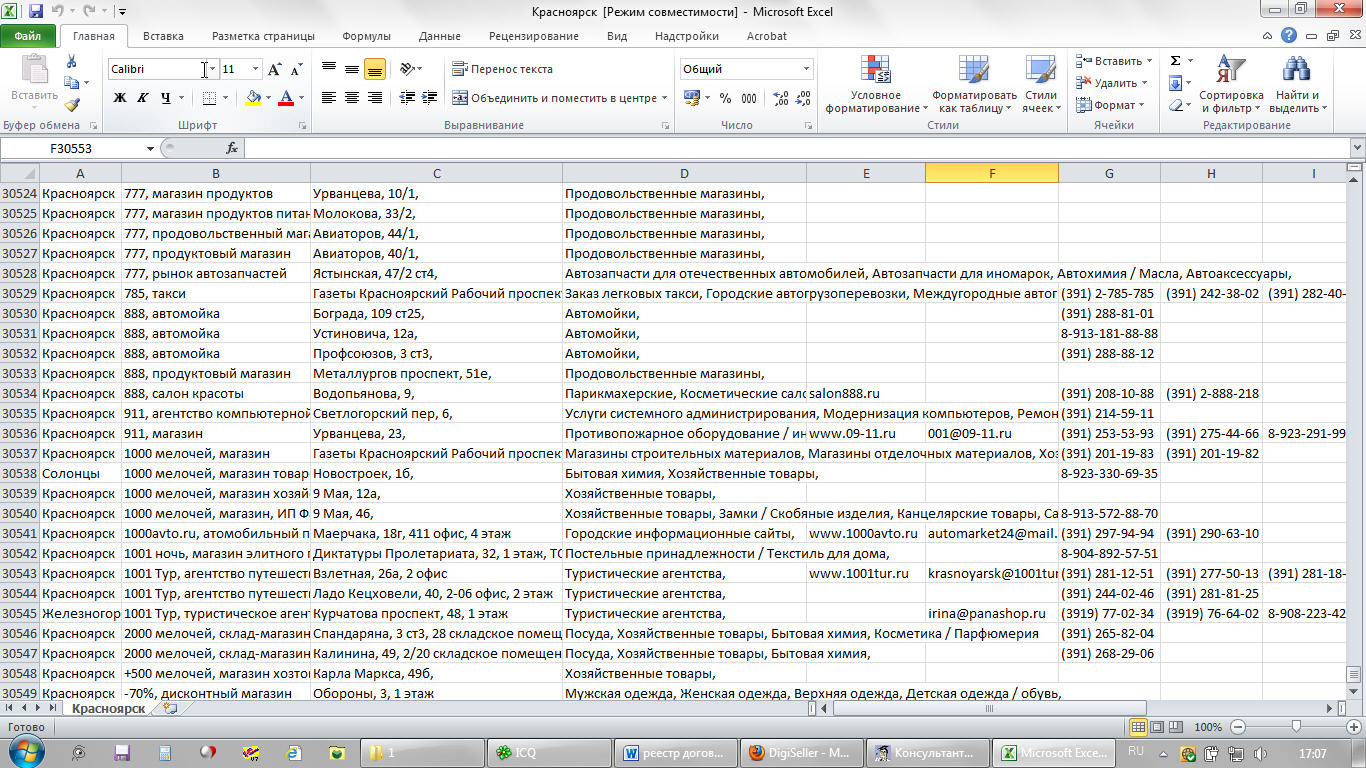Open the Общий number format dropdown
The width and height of the screenshot is (1366, 768).
click(806, 69)
